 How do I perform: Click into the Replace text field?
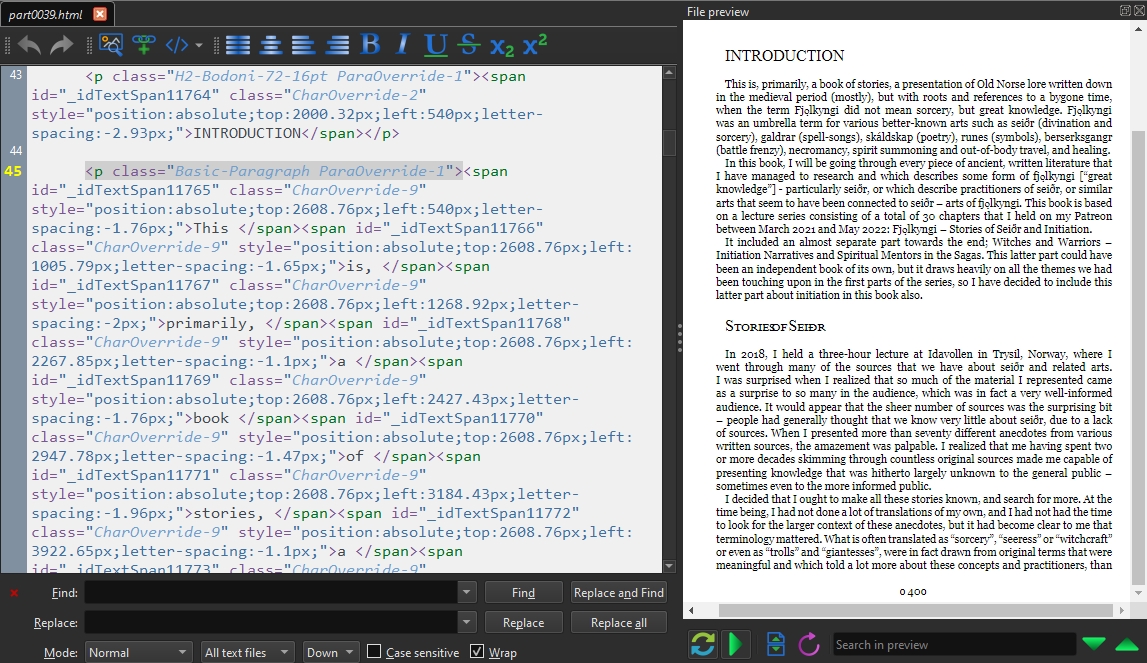tap(271, 623)
